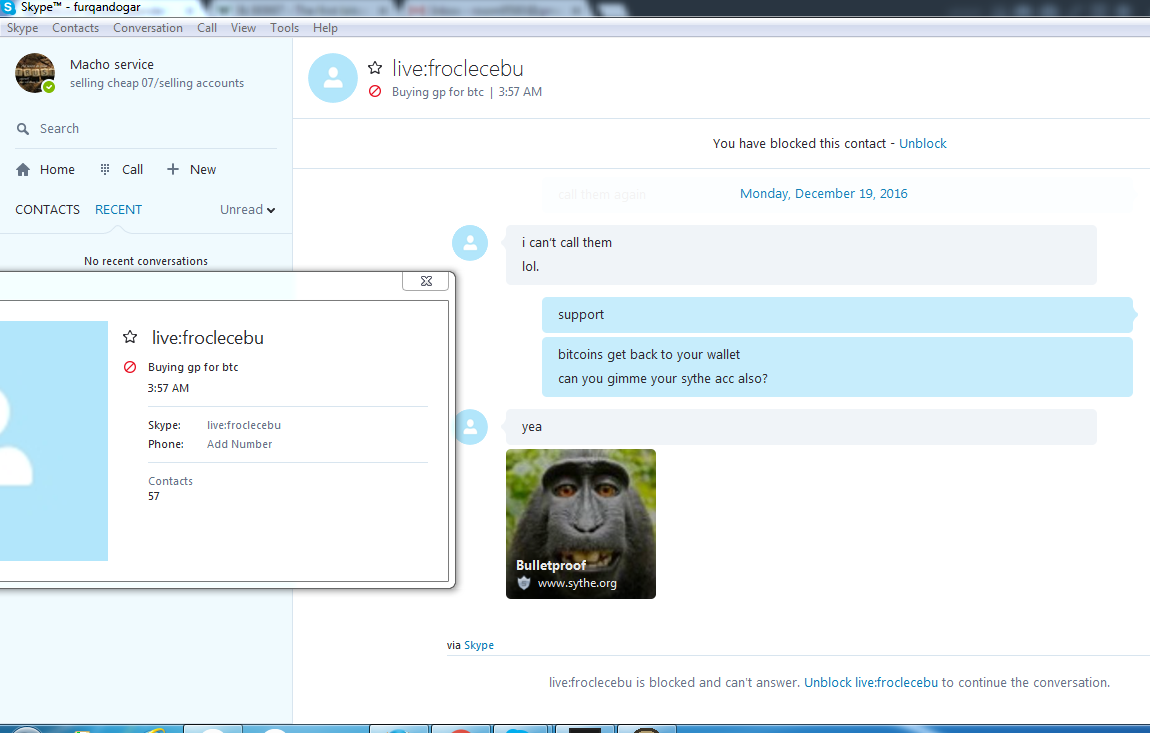This screenshot has width=1150, height=733.
Task: Switch to the RECENT tab
Action: point(118,210)
